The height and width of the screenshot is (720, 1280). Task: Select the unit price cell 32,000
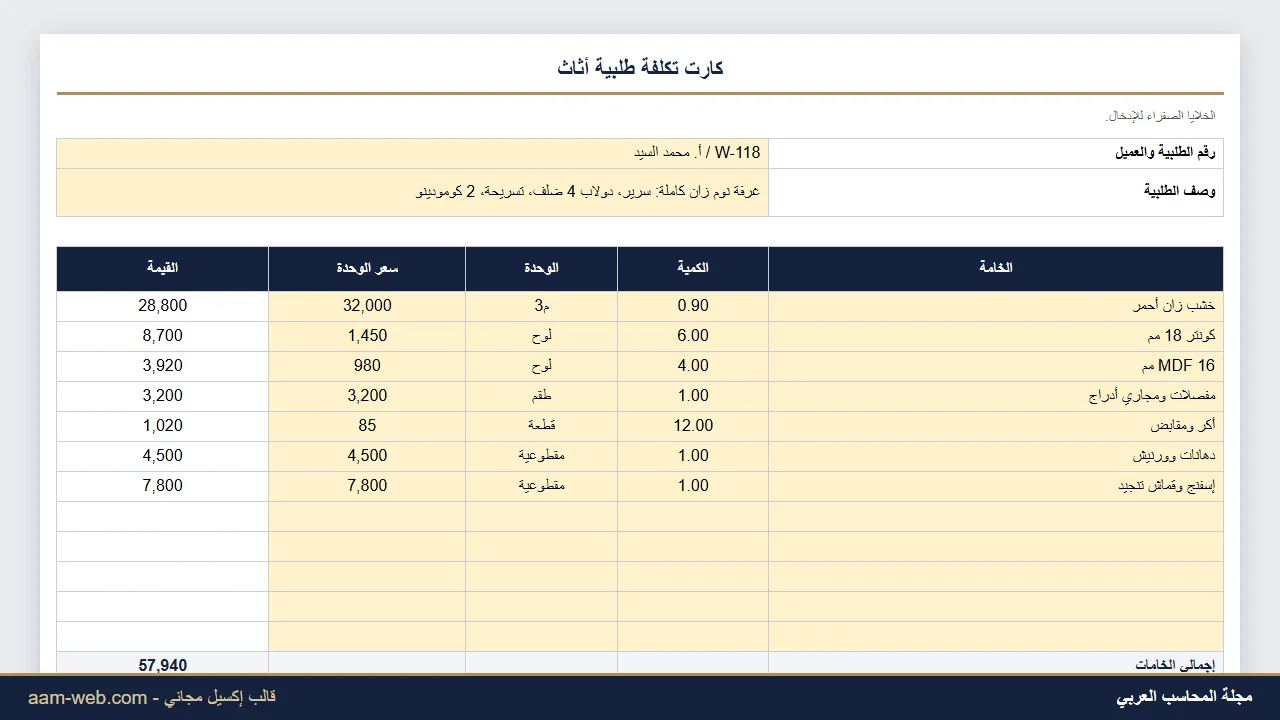pos(367,306)
